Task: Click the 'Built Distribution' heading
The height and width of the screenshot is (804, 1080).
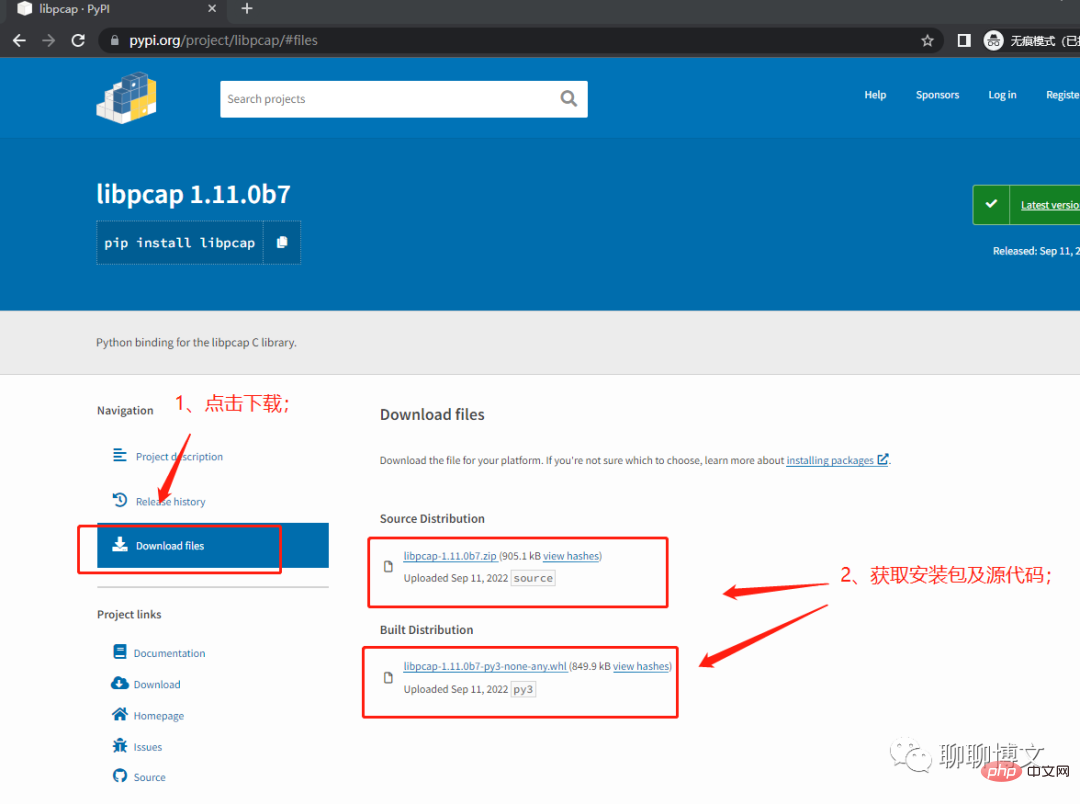Action: pyautogui.click(x=426, y=630)
